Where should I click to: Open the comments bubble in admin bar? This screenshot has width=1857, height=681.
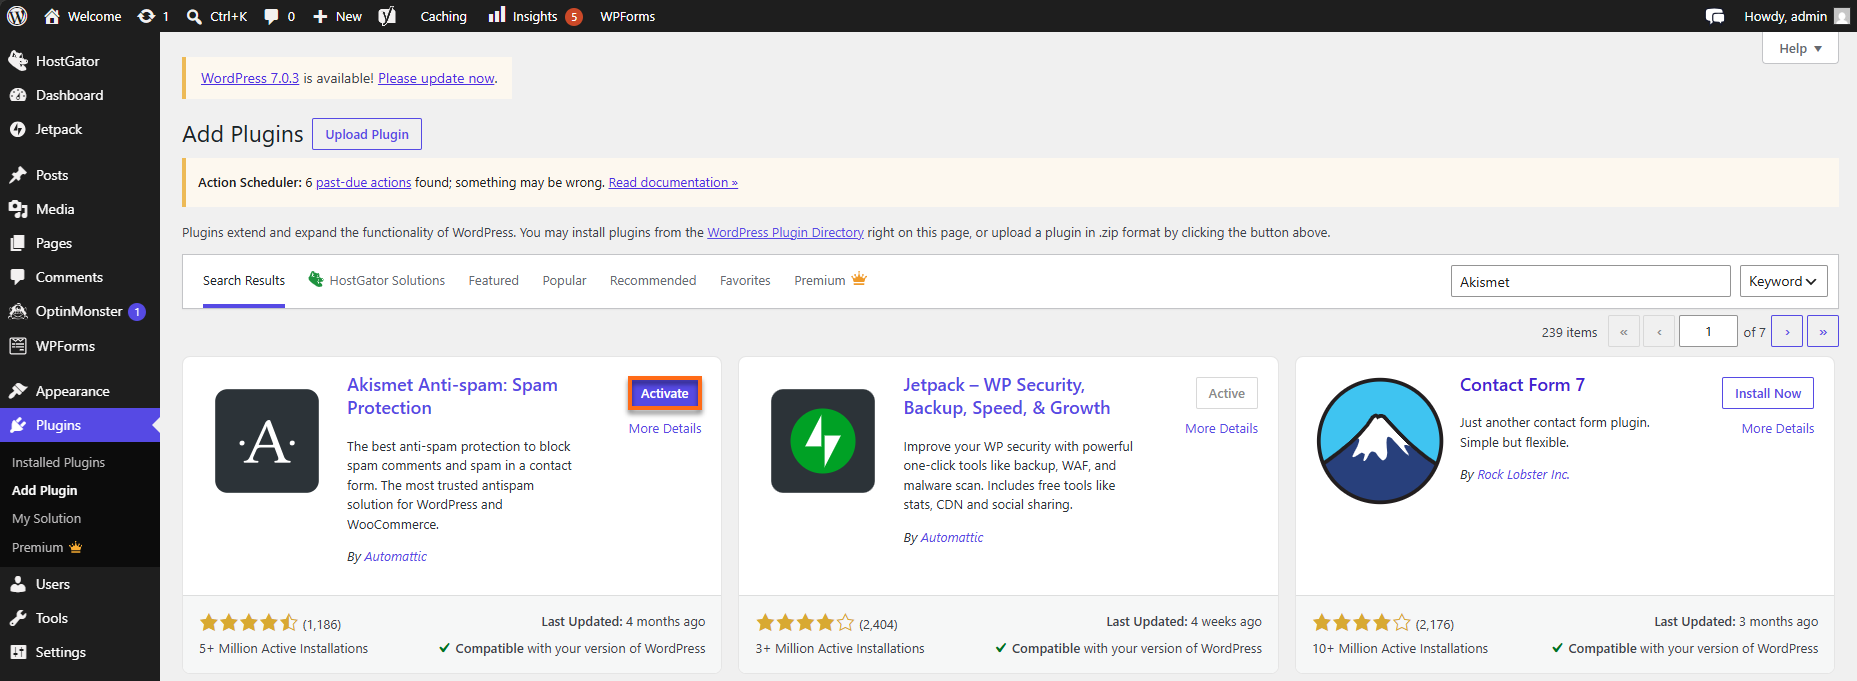click(x=279, y=16)
